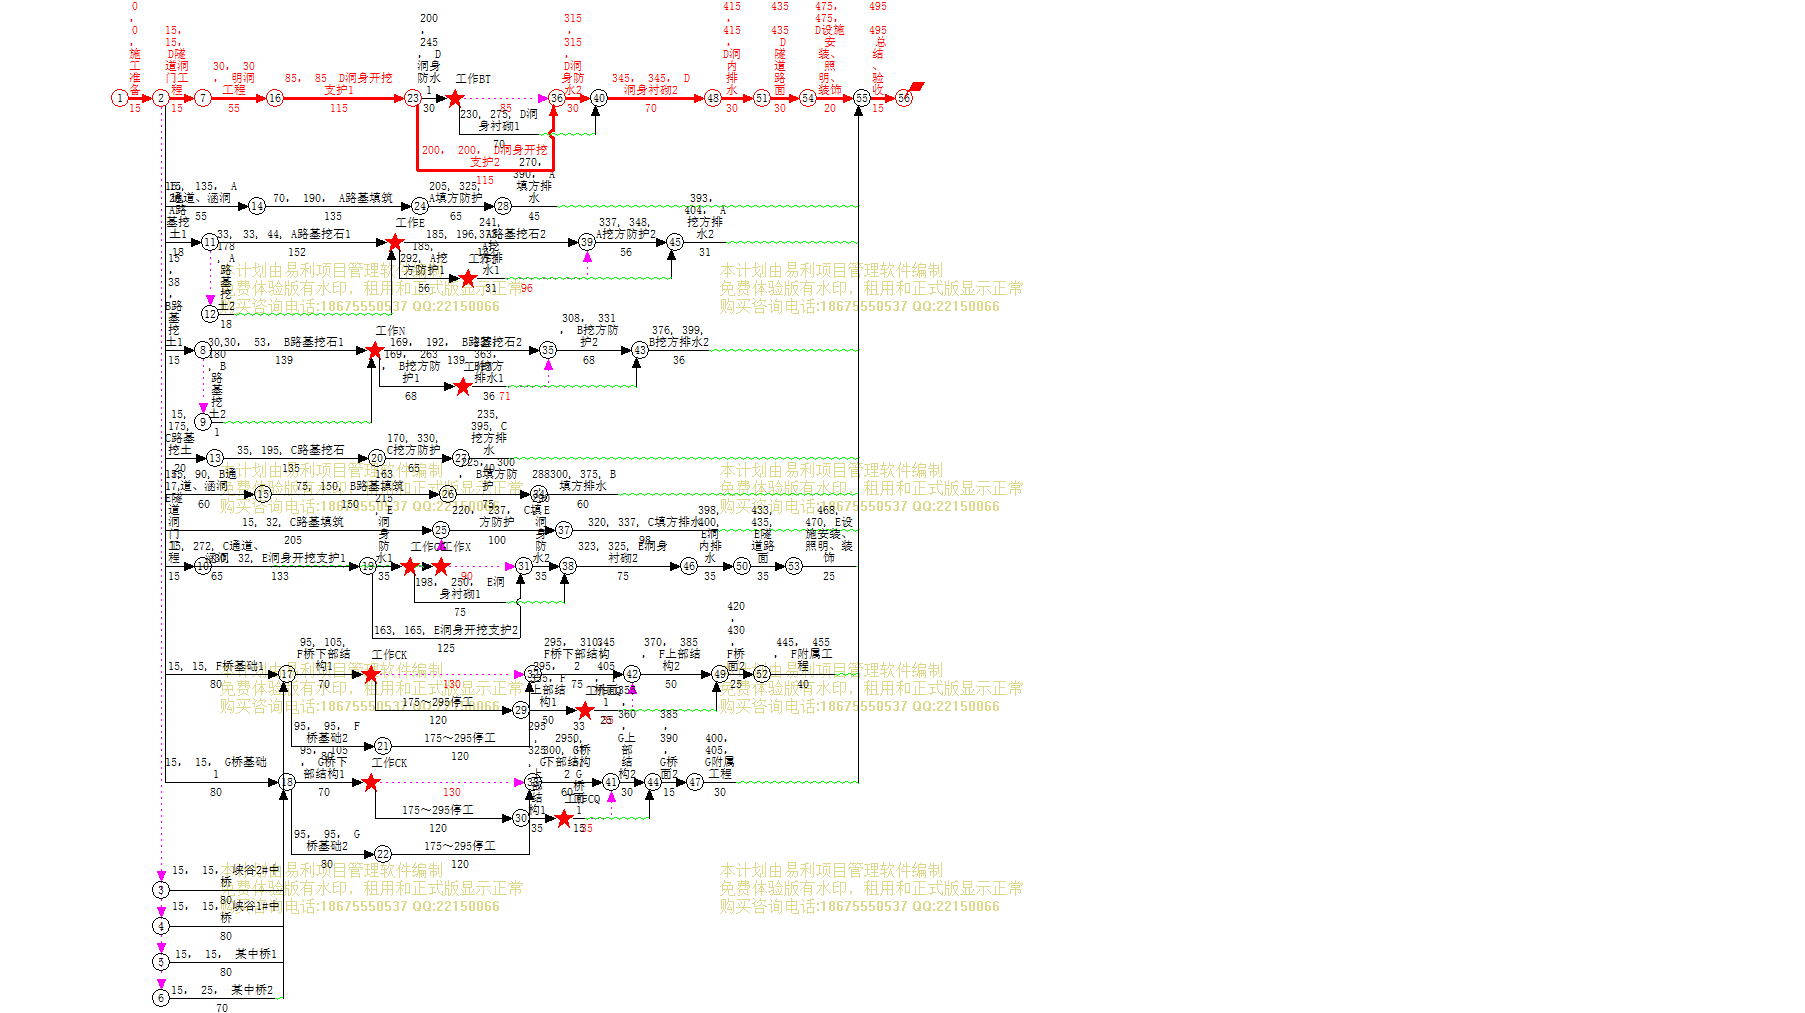Select event node 35
The width and height of the screenshot is (1805, 1013).
pyautogui.click(x=548, y=350)
